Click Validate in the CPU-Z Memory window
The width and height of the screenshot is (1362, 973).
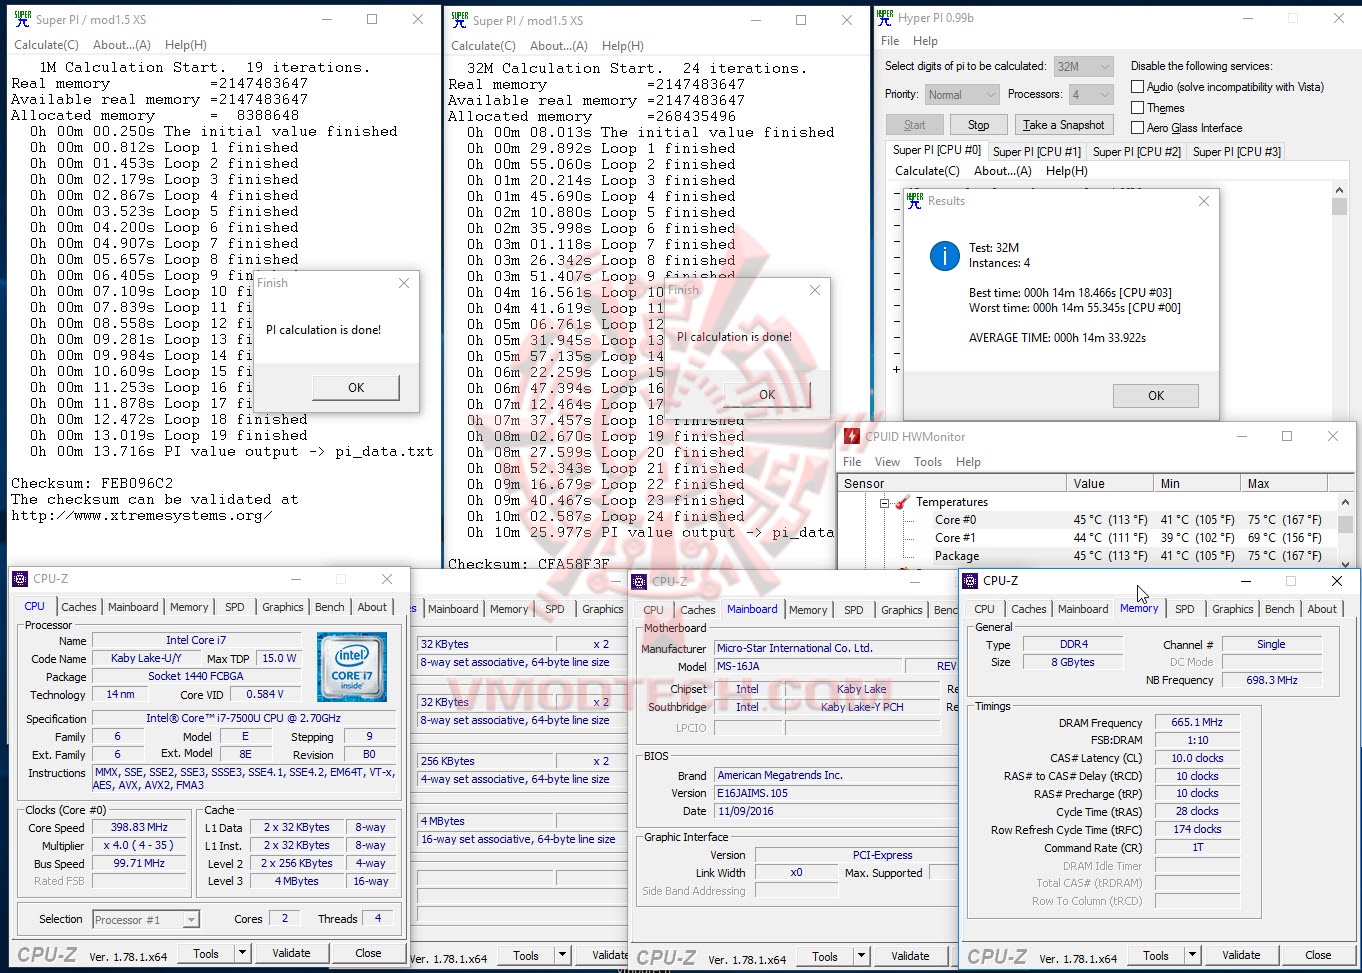(1241, 956)
